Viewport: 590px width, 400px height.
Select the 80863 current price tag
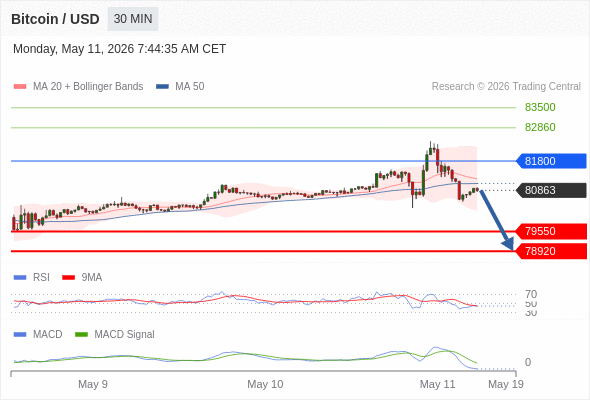pos(551,190)
